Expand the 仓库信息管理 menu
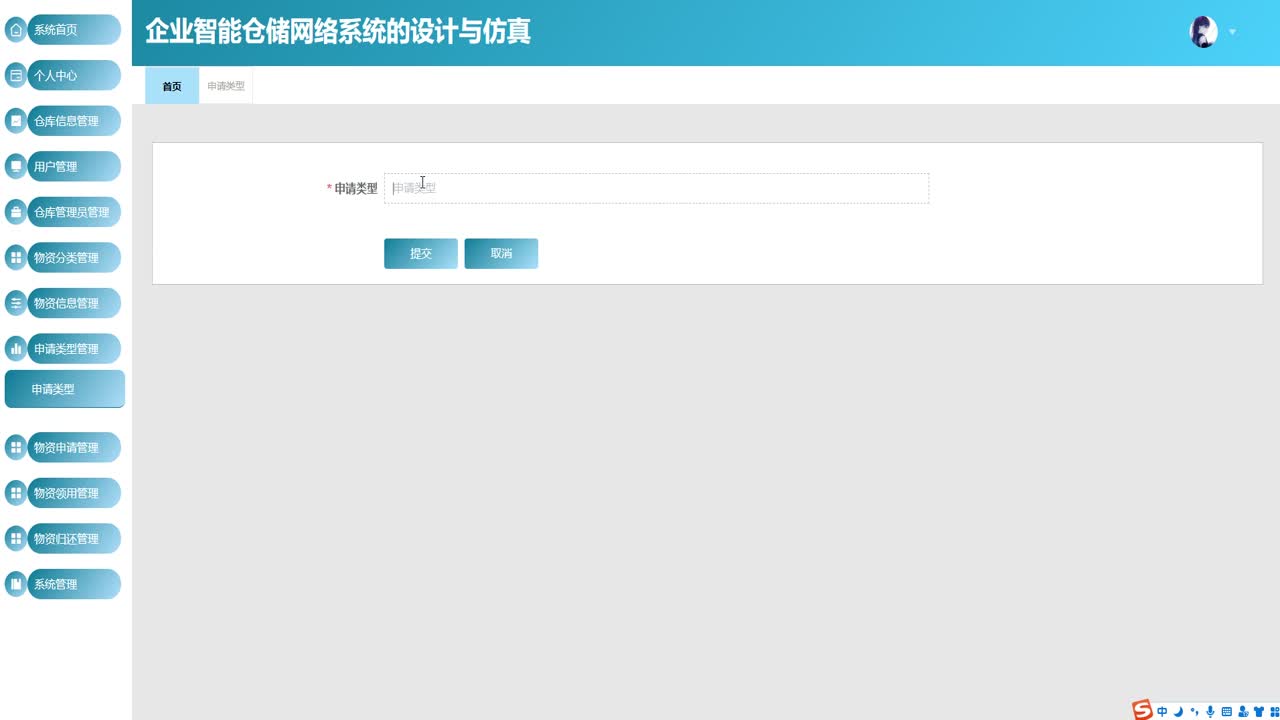 pyautogui.click(x=74, y=121)
